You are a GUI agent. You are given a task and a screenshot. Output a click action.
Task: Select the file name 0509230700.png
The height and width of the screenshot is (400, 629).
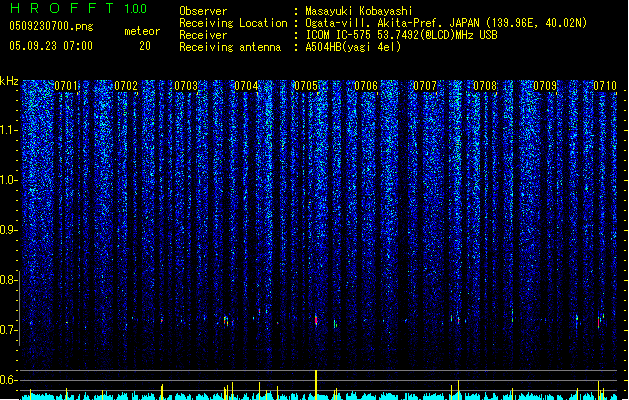(51, 26)
